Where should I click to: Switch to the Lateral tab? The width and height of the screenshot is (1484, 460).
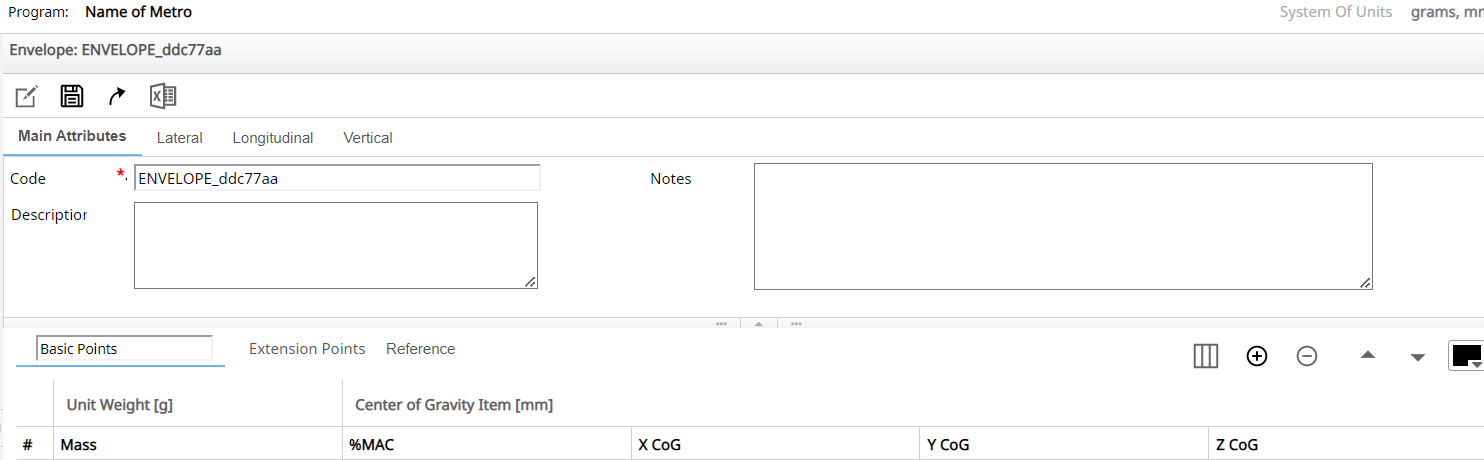[180, 138]
